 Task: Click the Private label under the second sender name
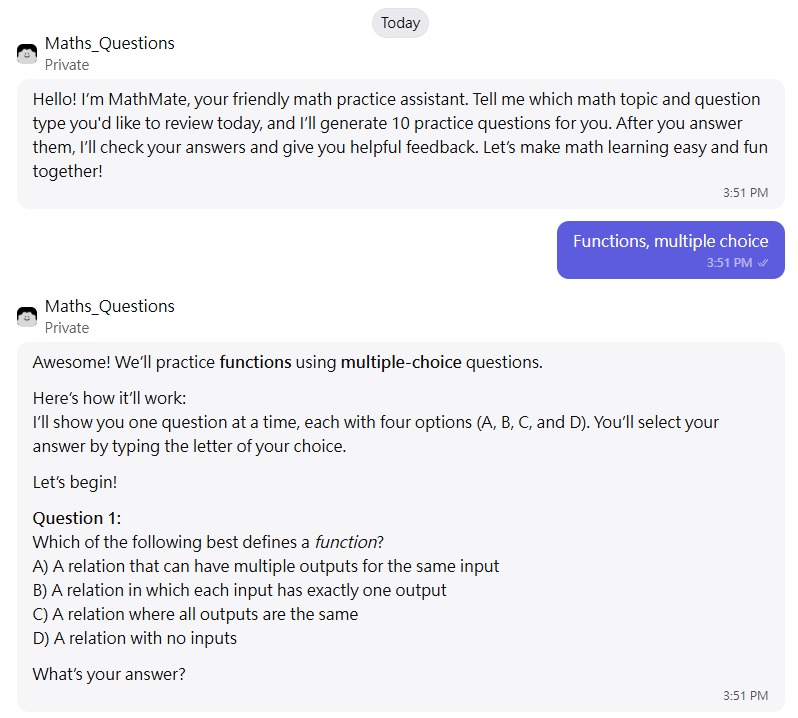(x=67, y=328)
